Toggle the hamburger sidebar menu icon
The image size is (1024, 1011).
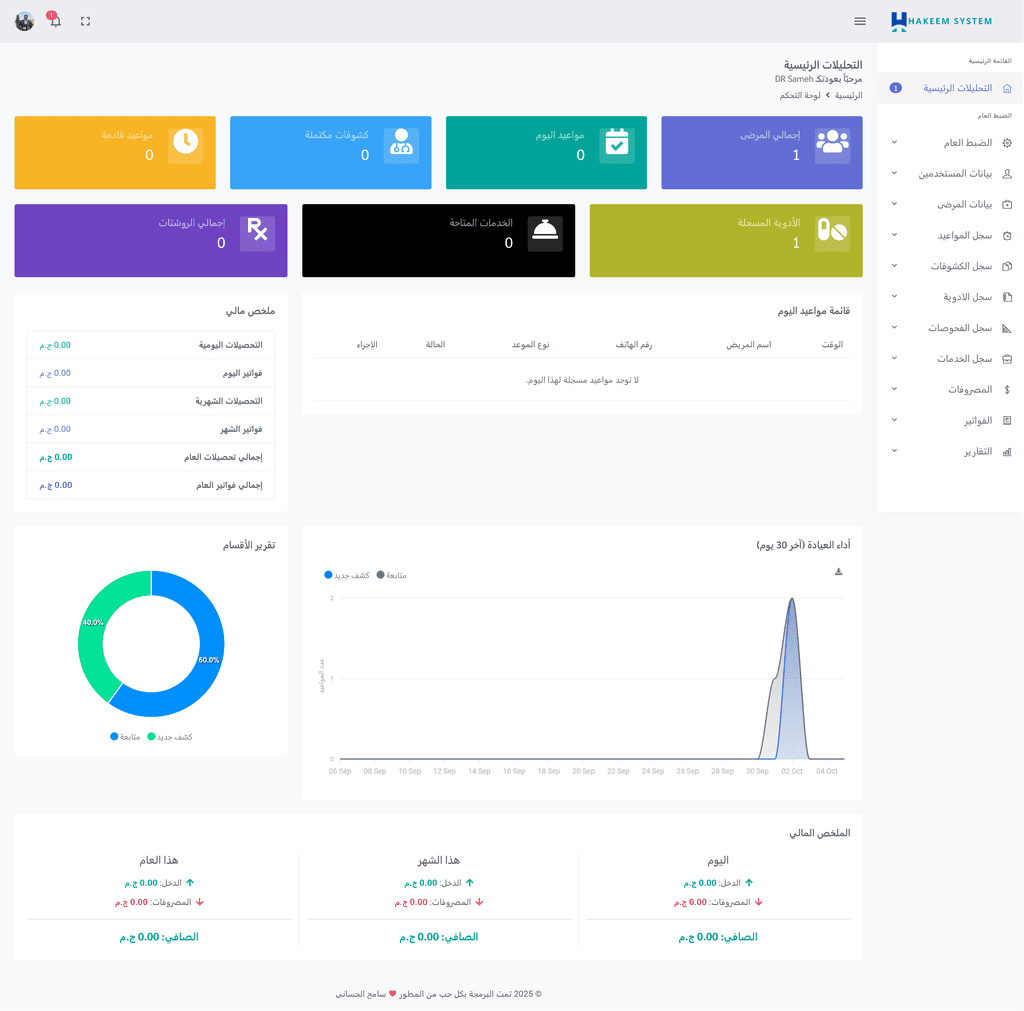coord(860,21)
